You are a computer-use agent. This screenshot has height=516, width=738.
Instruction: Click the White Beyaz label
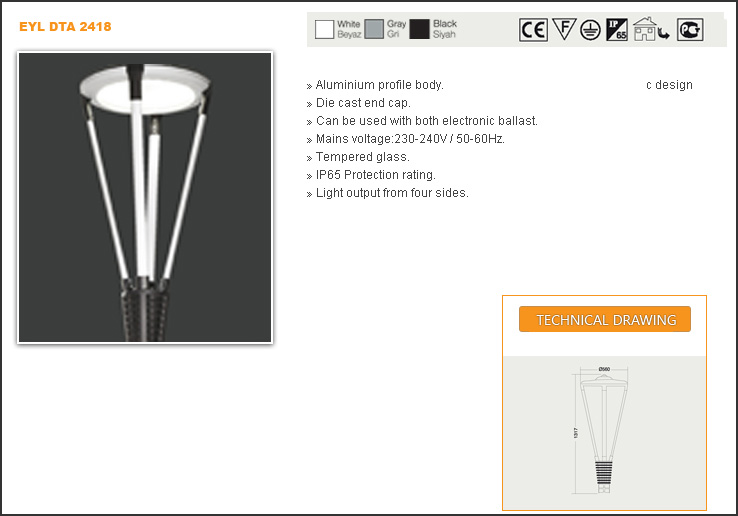[349, 29]
